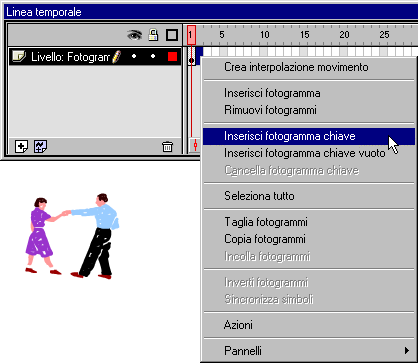This screenshot has height=363, width=418.
Task: Toggle visibility dot of the Fotogrammi layer
Action: tap(134, 57)
